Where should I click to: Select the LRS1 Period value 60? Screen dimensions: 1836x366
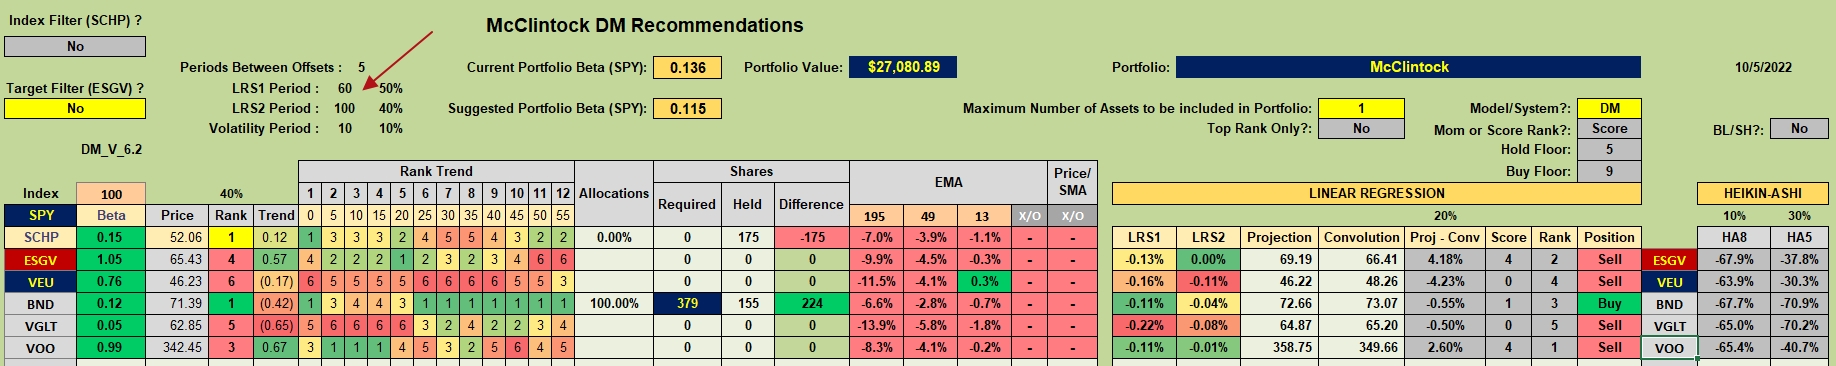[x=344, y=88]
